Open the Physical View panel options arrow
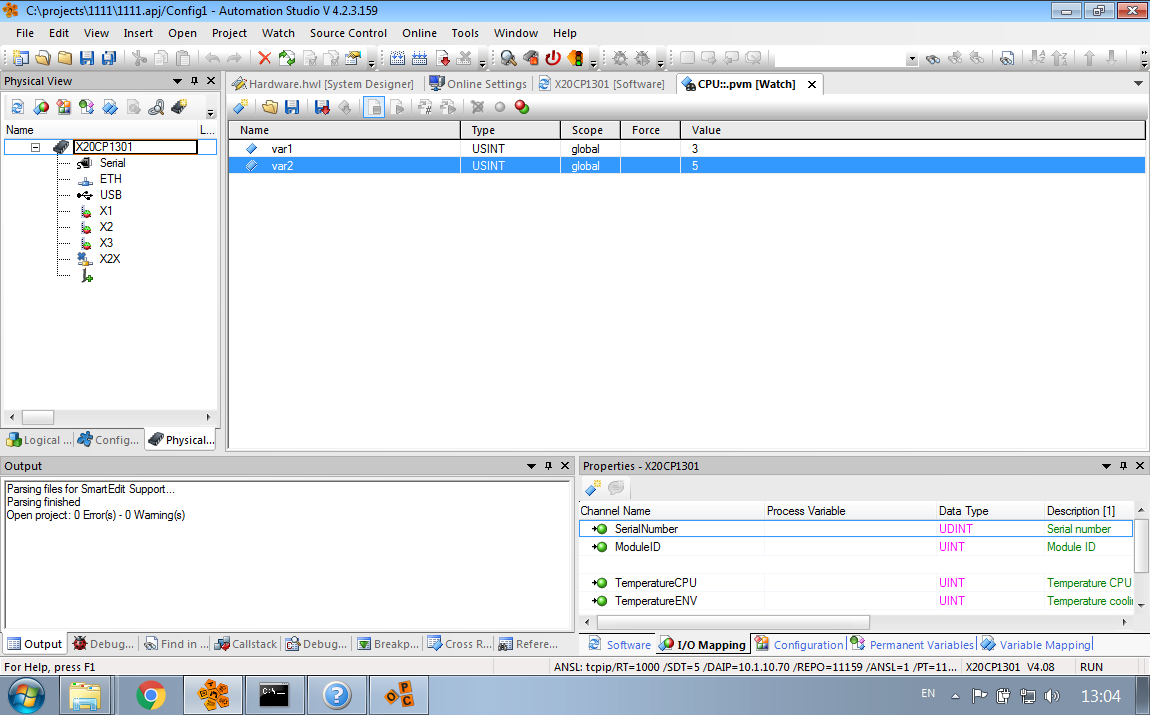Image resolution: width=1150 pixels, height=715 pixels. [x=177, y=81]
